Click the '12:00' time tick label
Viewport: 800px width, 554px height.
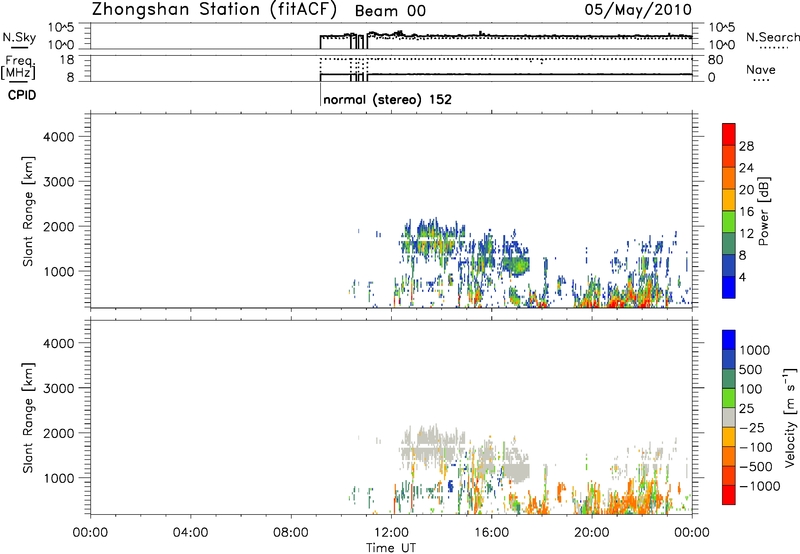(391, 533)
